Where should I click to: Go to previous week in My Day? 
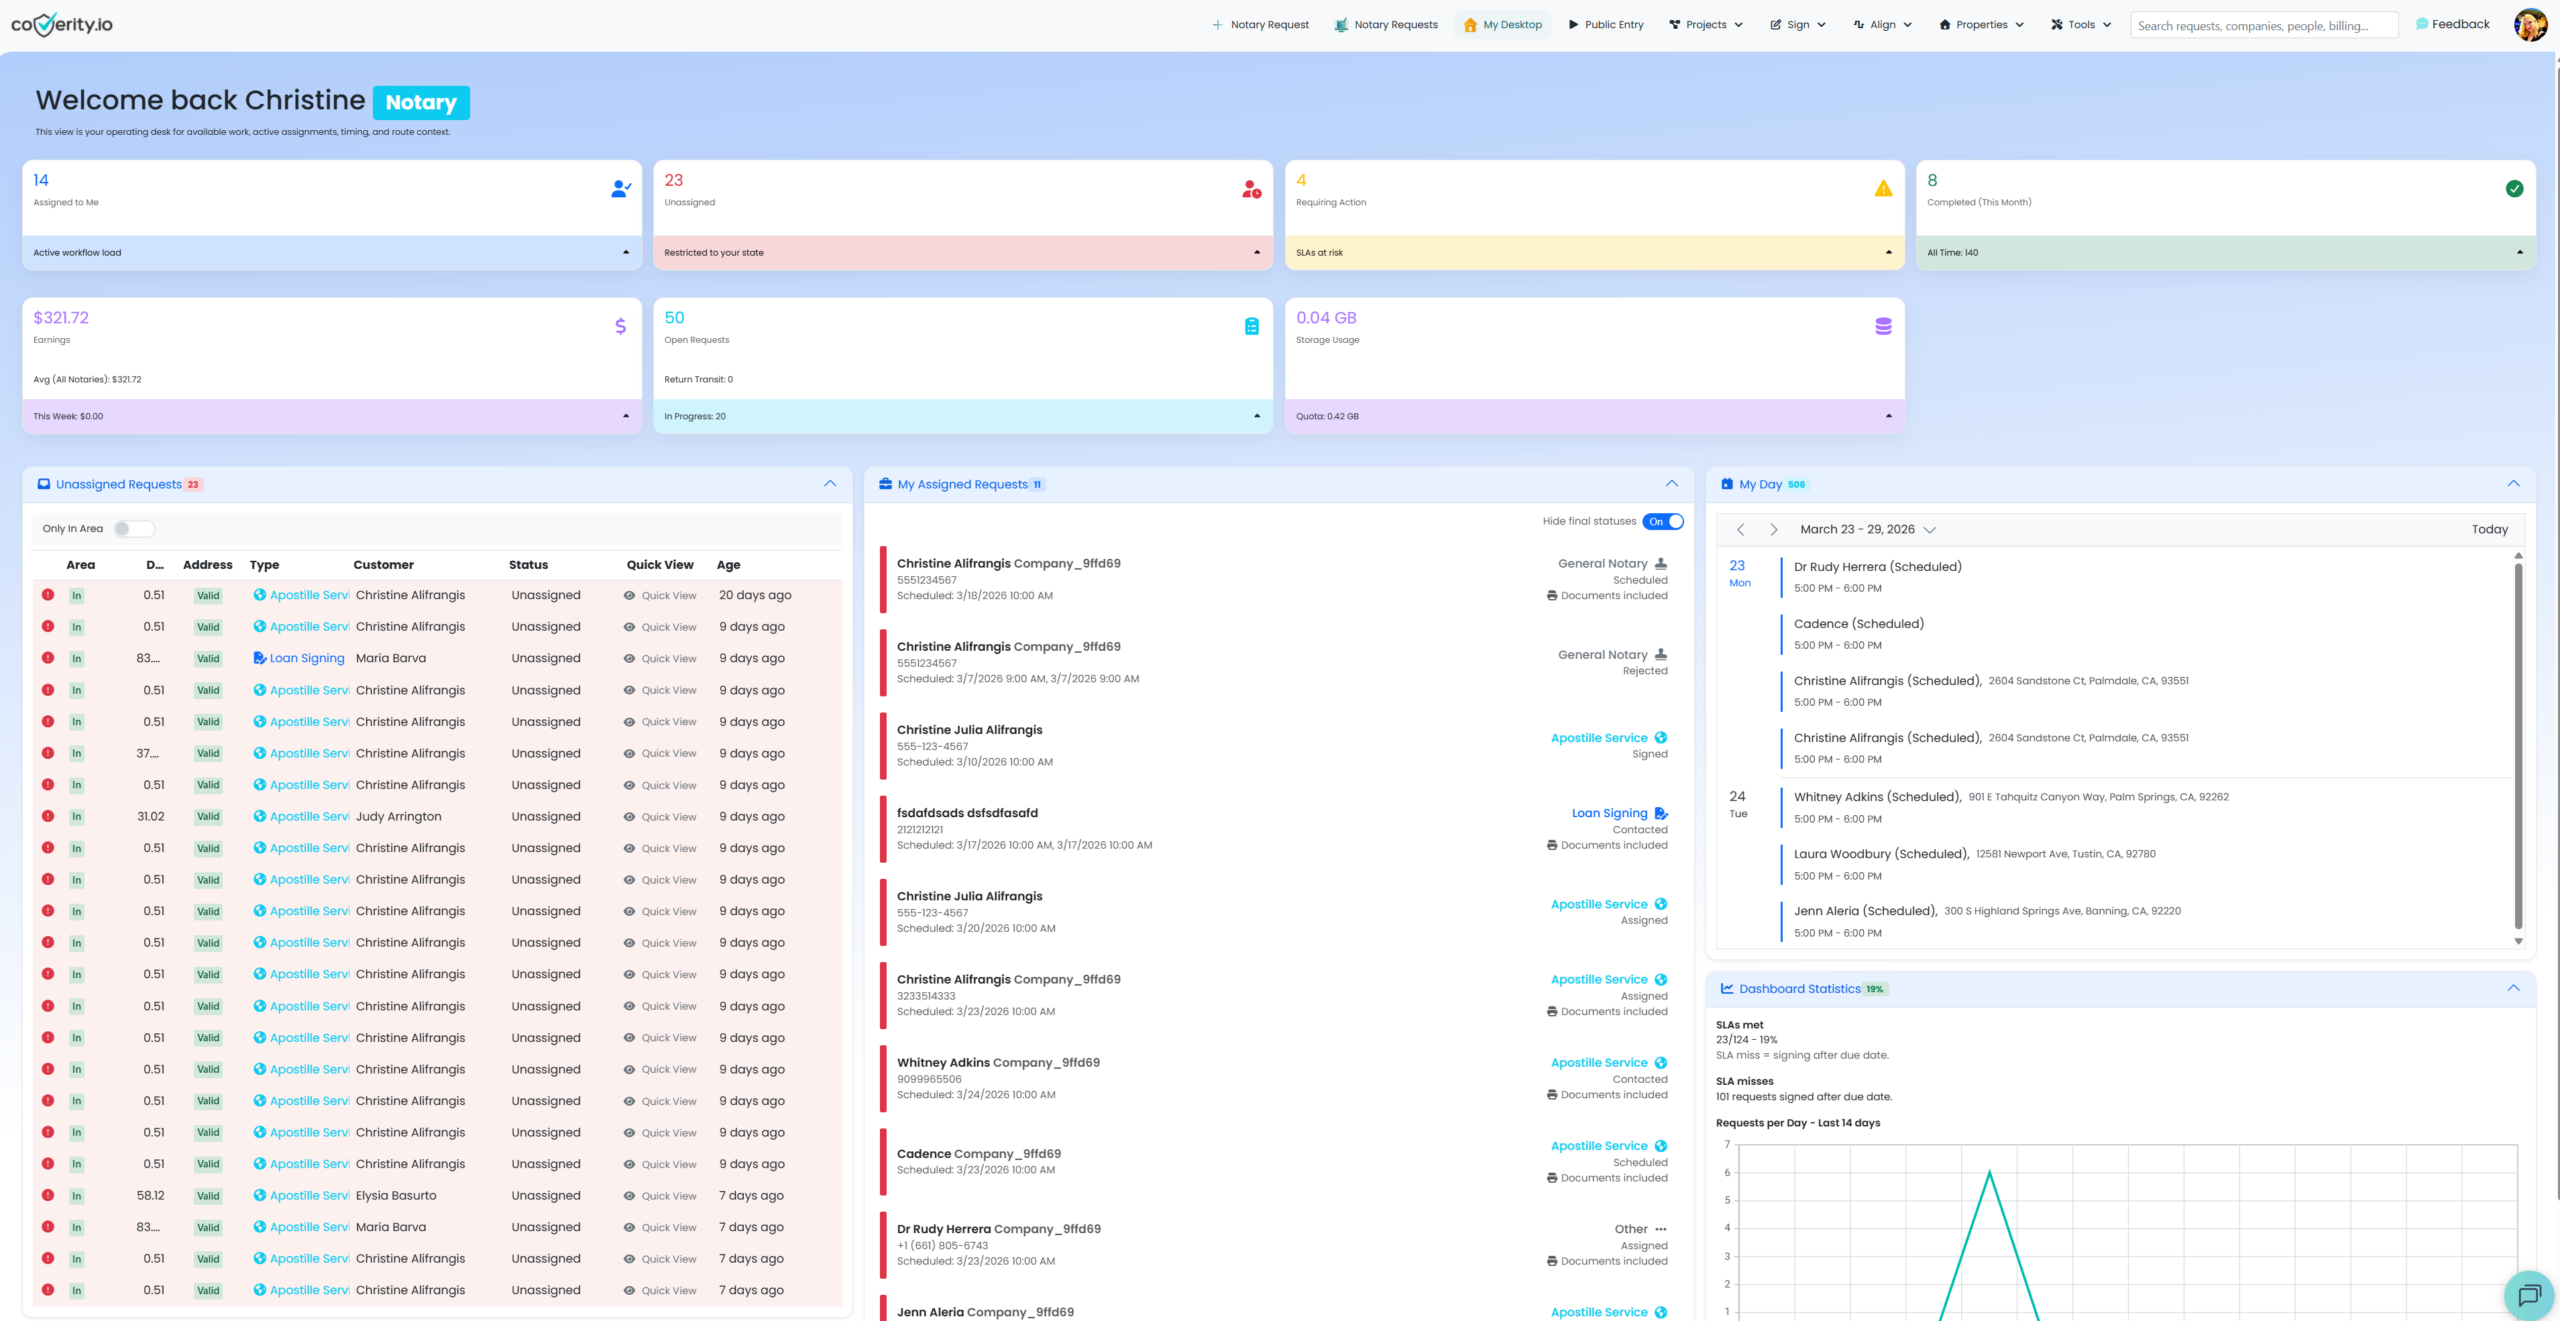1740,529
